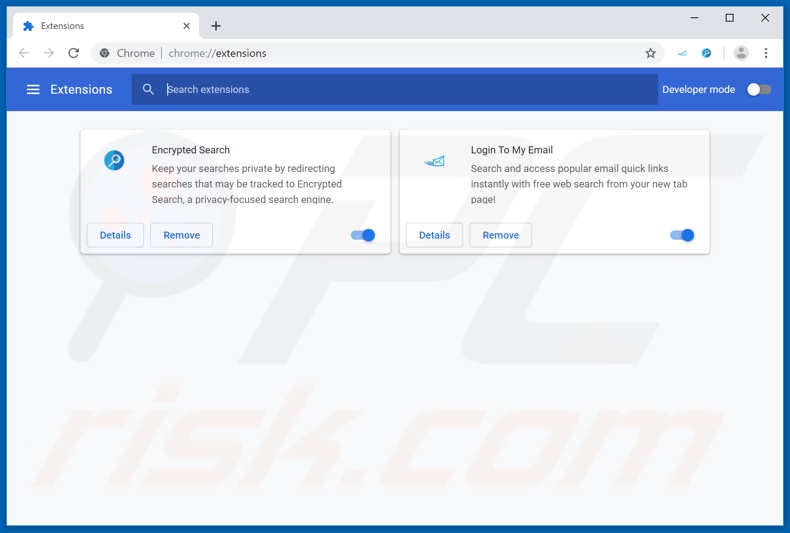This screenshot has width=790, height=533.
Task: Click the Login To My Email card icon
Action: tap(434, 161)
